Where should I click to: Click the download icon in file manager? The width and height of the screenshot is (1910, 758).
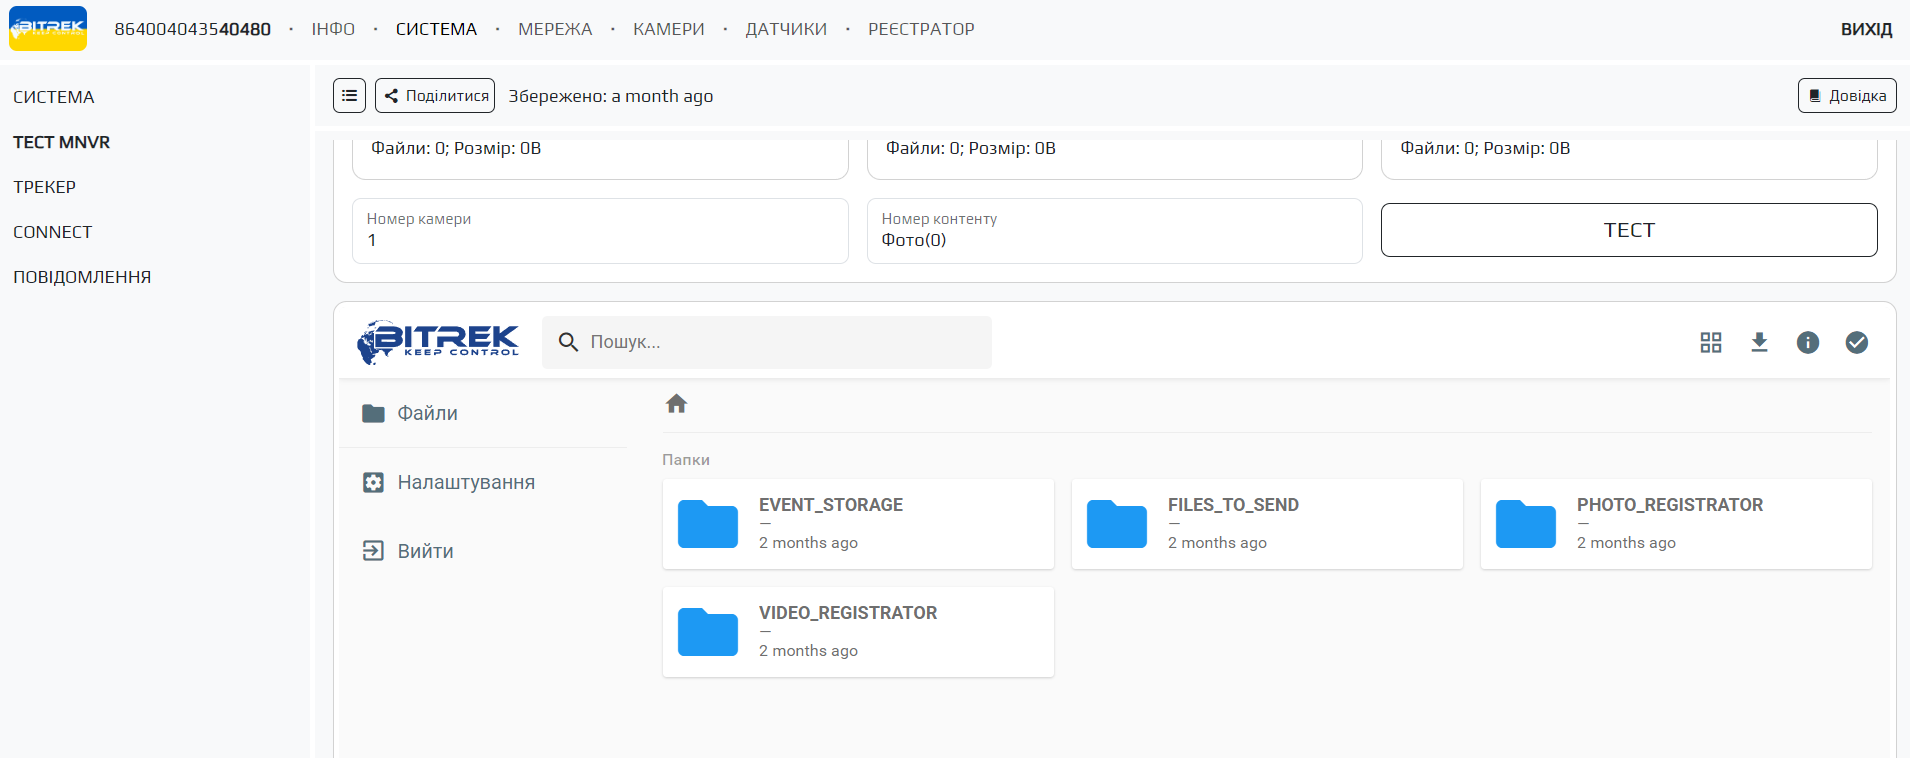[x=1759, y=343]
